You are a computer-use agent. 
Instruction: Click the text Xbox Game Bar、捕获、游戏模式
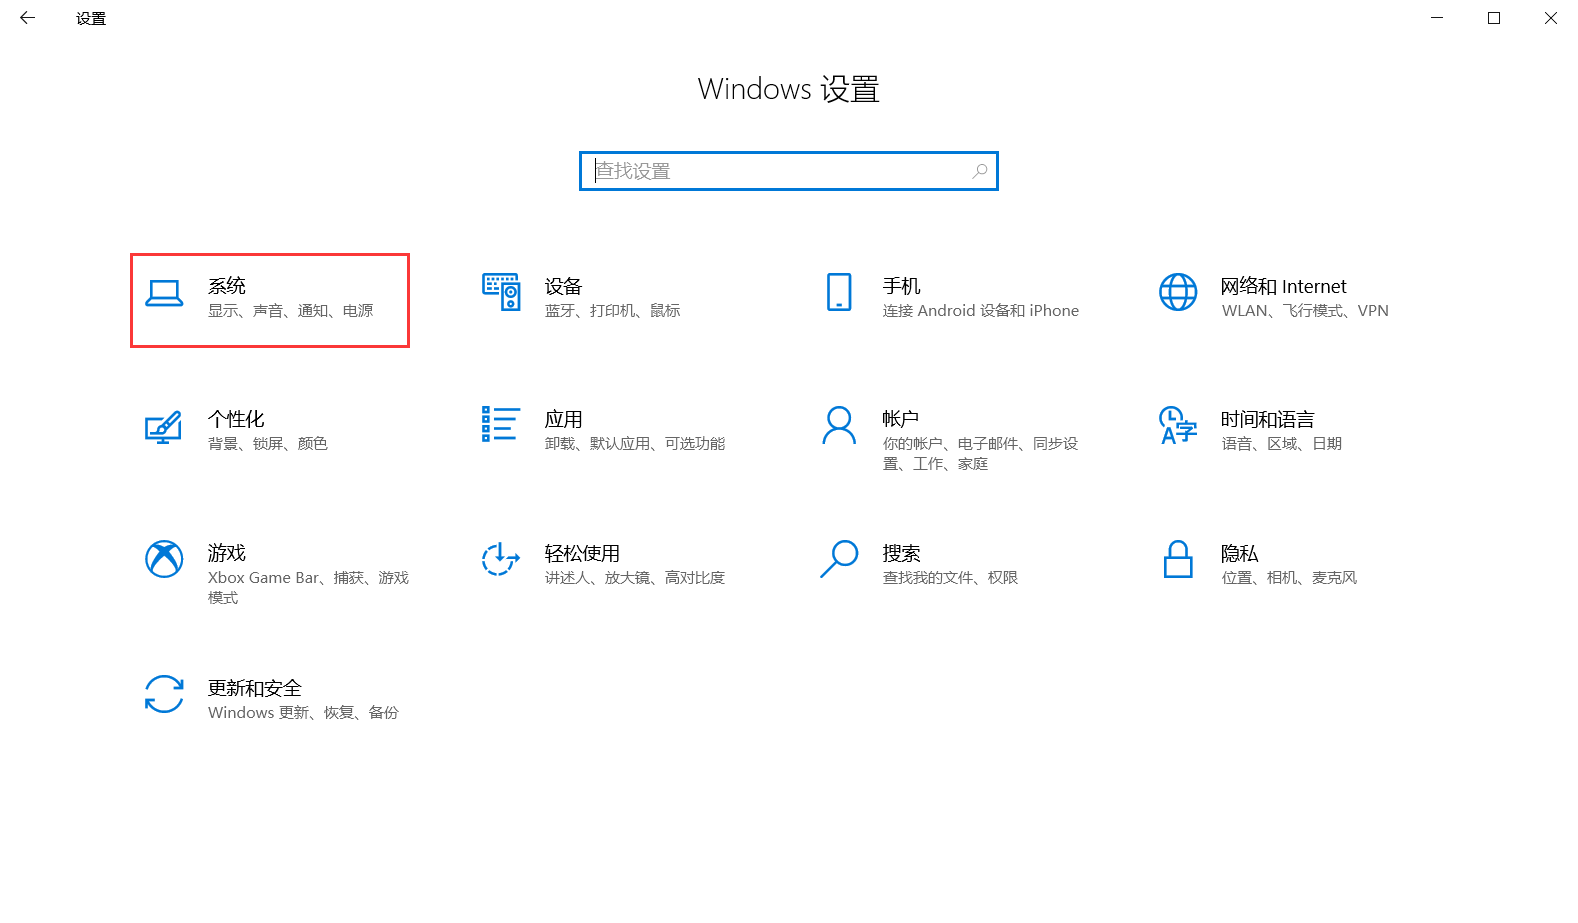[x=308, y=588]
